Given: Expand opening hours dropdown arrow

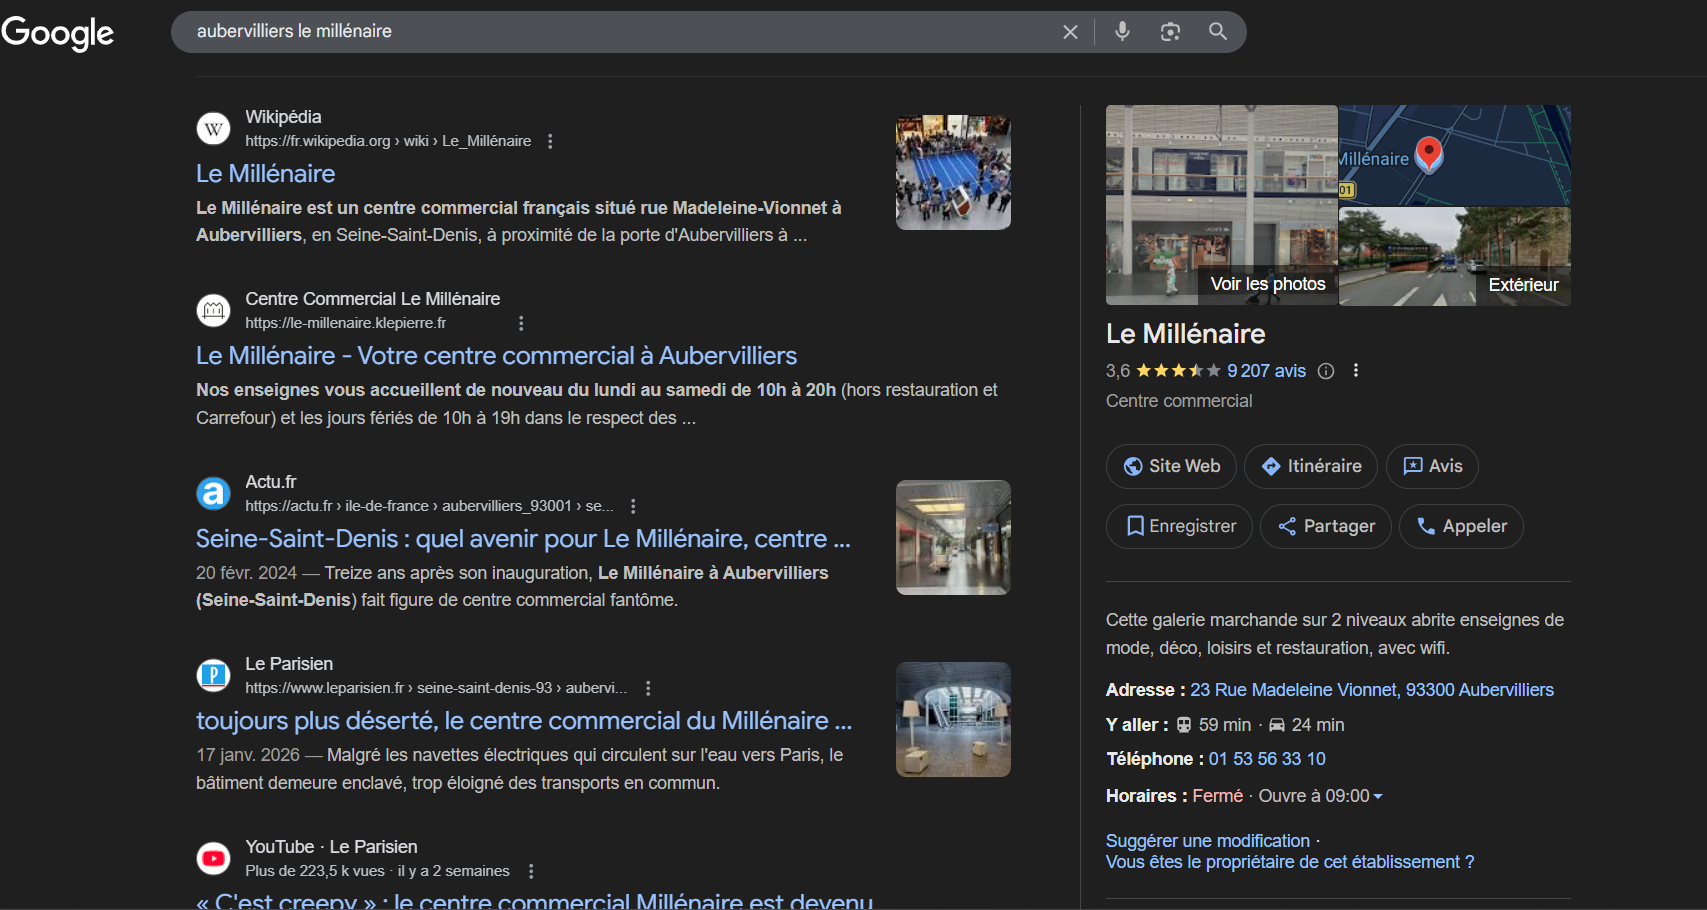Looking at the screenshot, I should 1378,797.
